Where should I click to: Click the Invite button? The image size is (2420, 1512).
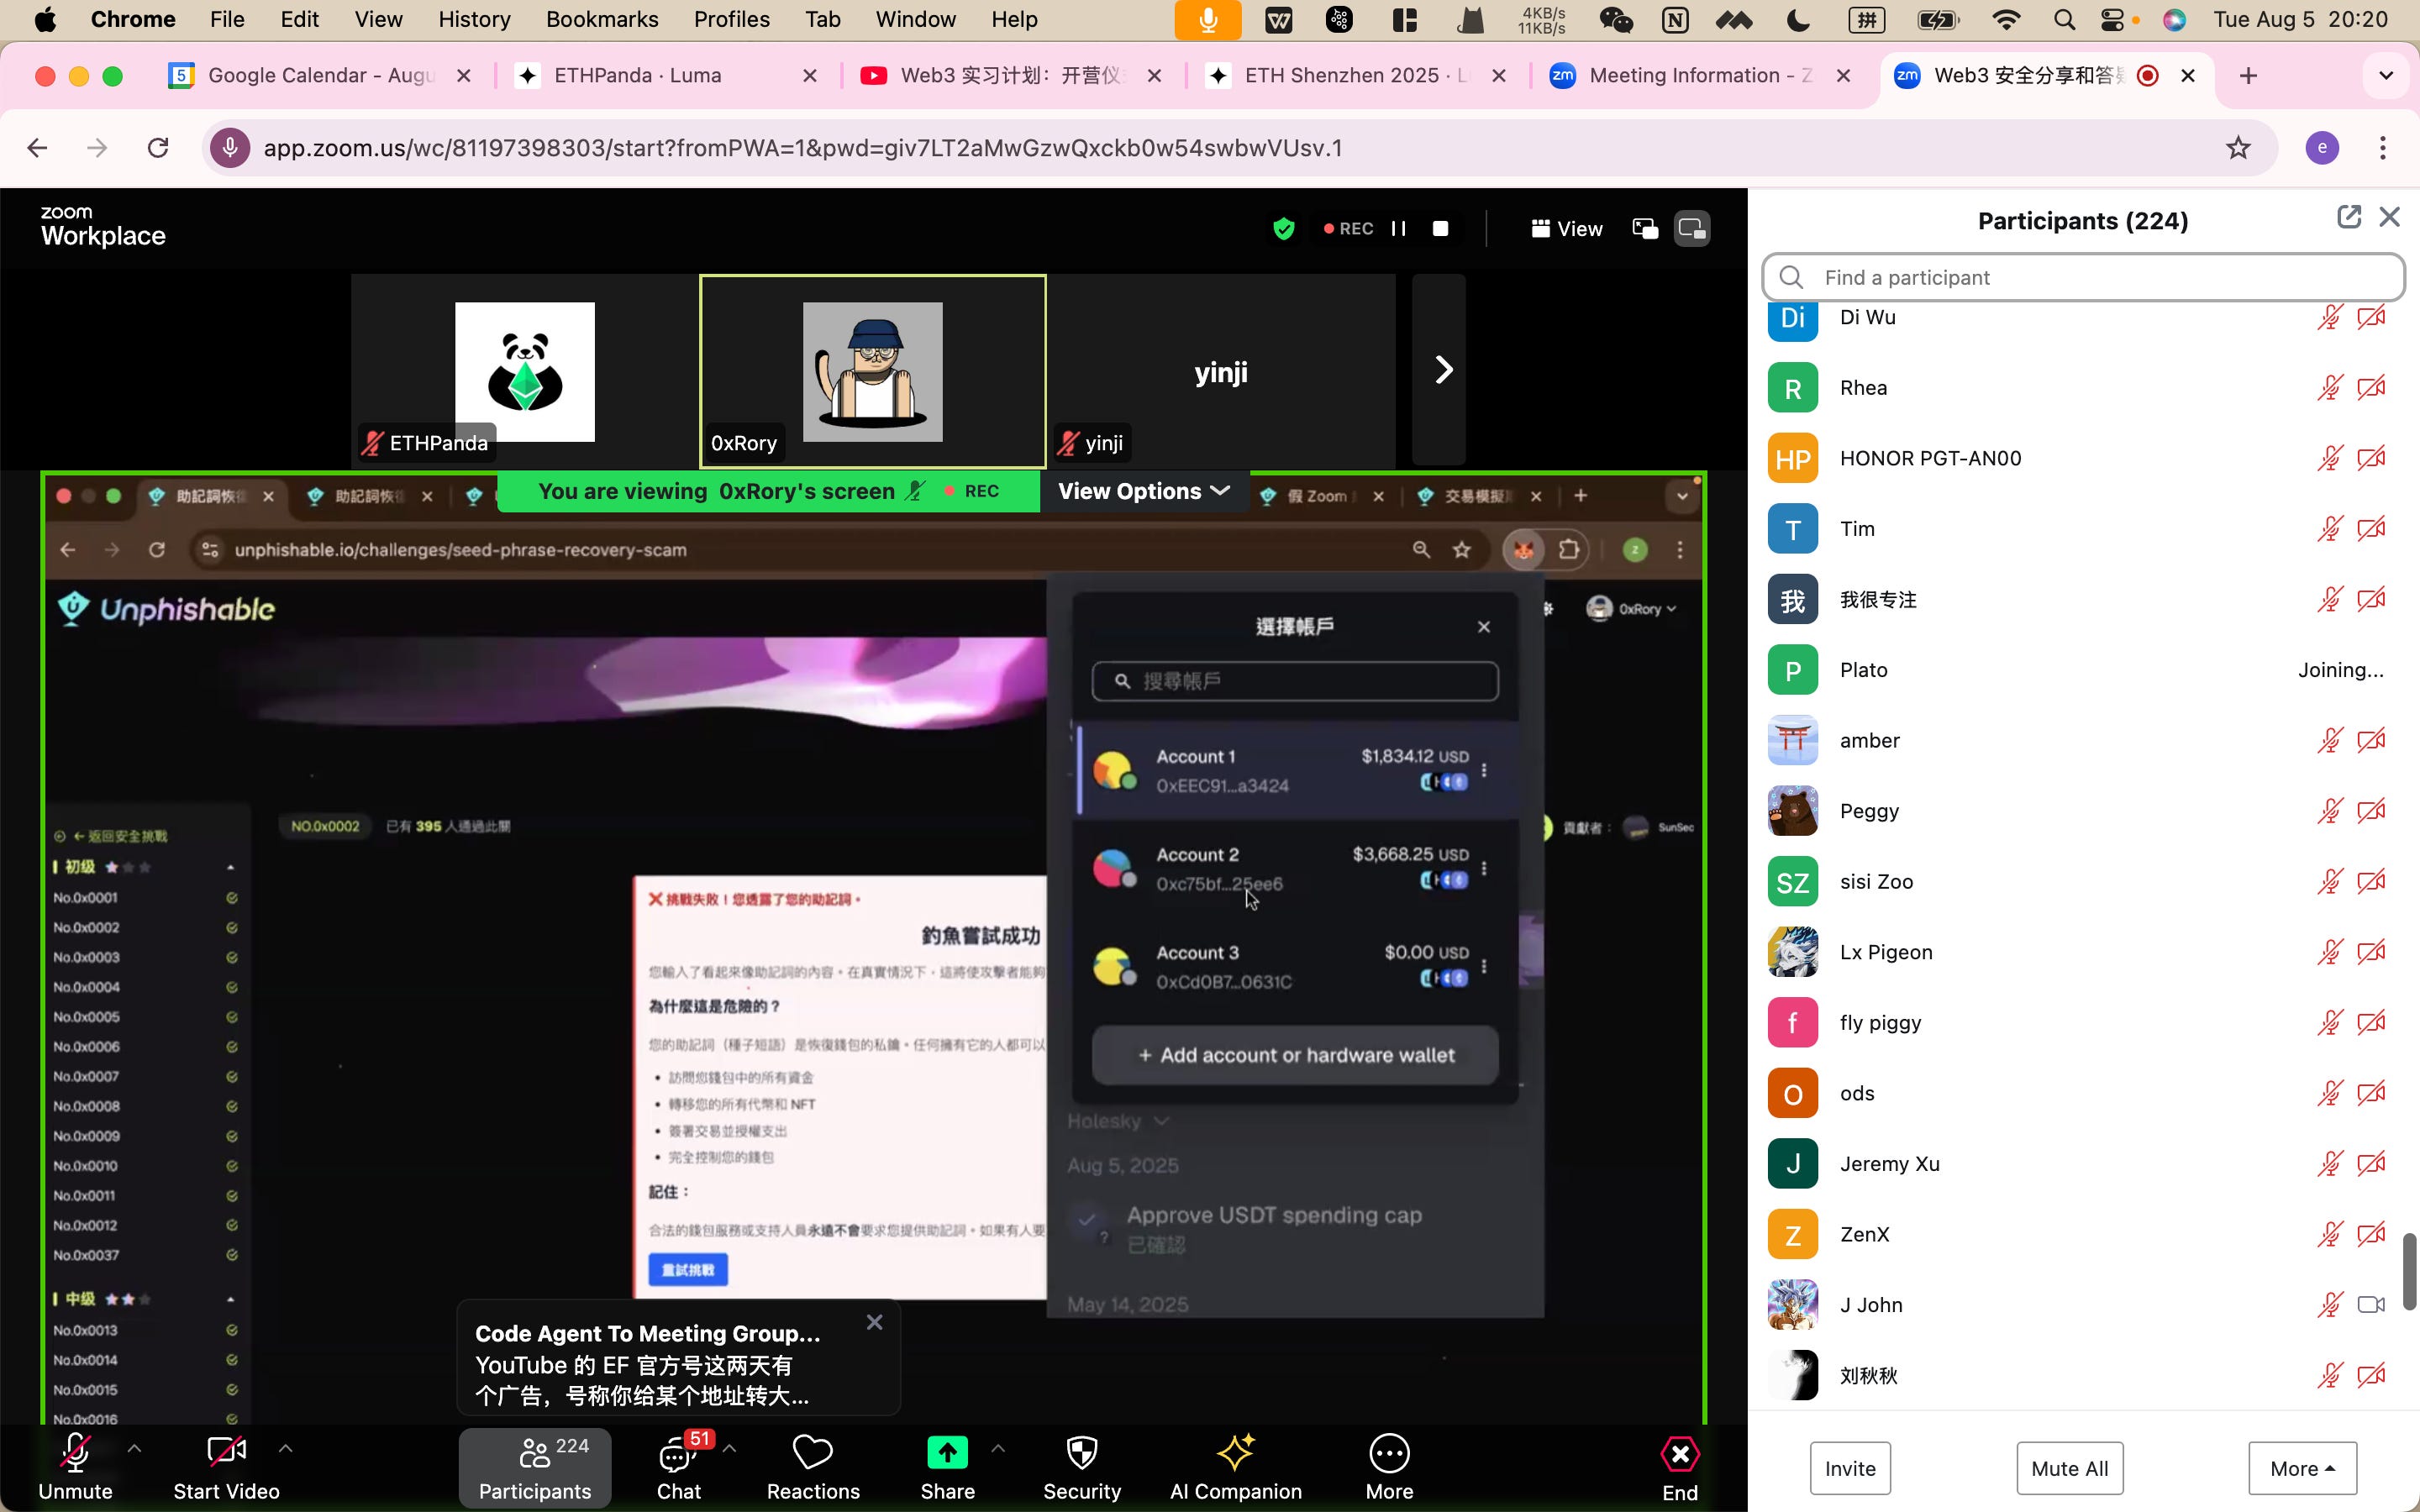pyautogui.click(x=1850, y=1468)
